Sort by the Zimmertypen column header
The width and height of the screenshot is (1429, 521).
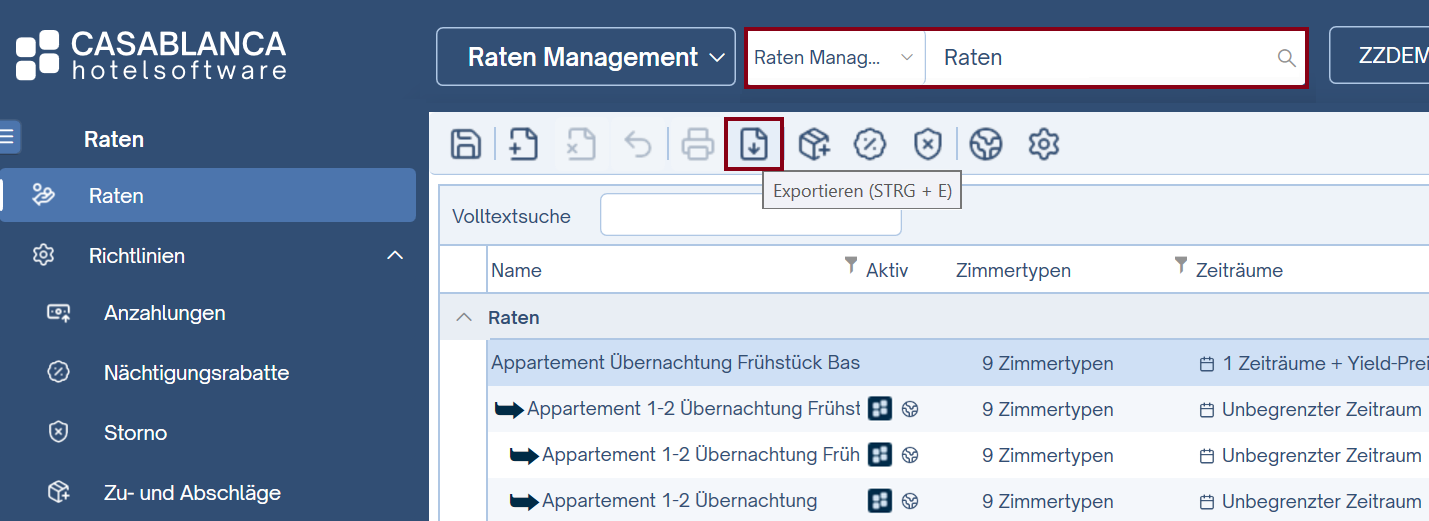click(1013, 270)
